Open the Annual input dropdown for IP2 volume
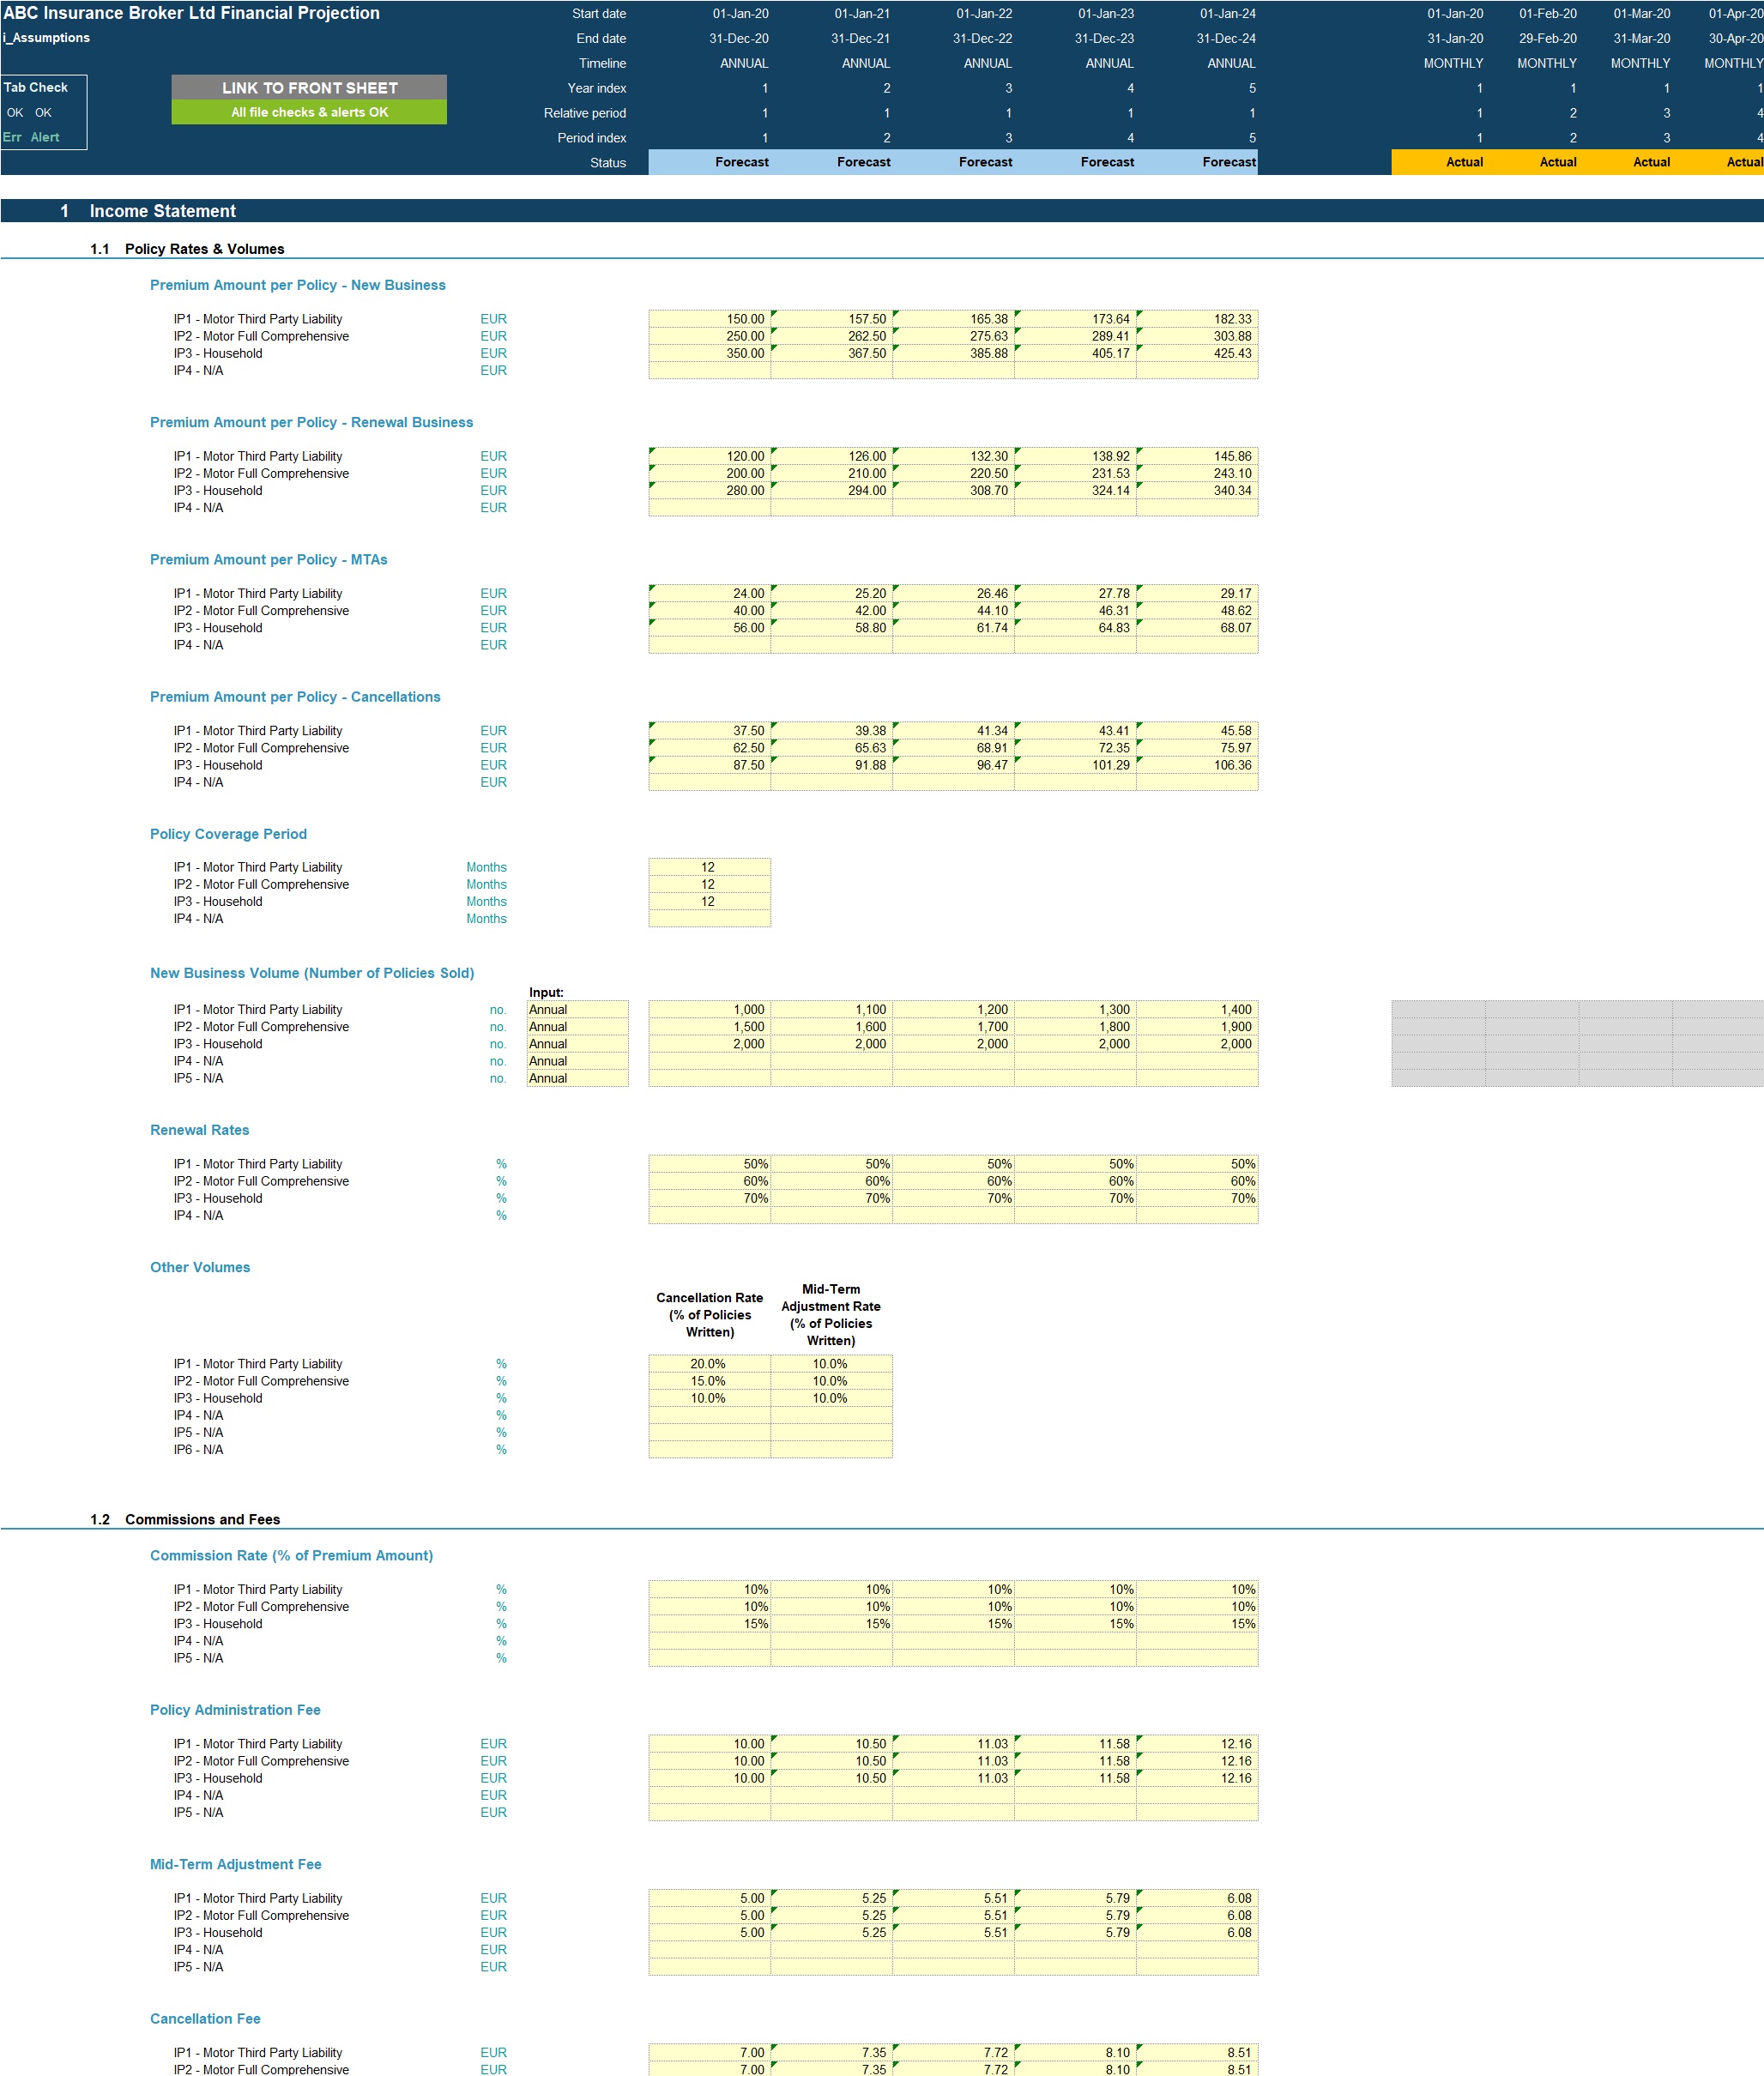The width and height of the screenshot is (1764, 2076). click(577, 1027)
